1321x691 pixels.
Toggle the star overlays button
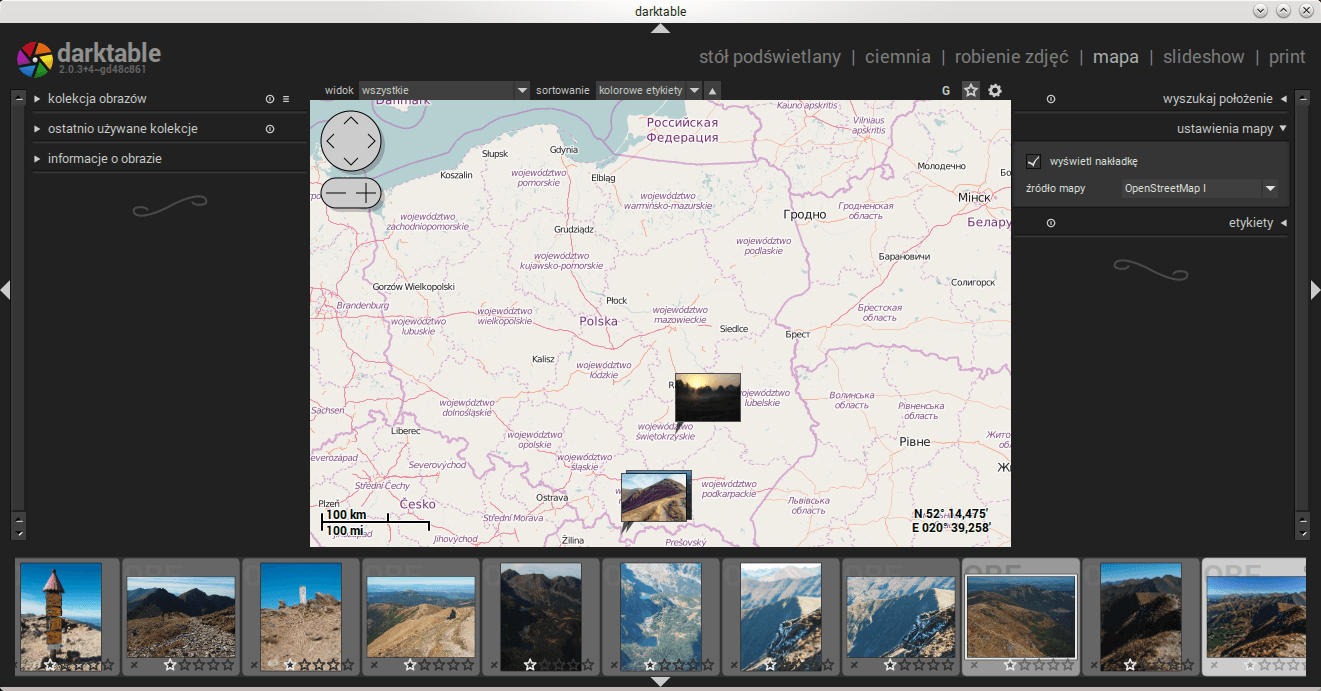coord(970,90)
